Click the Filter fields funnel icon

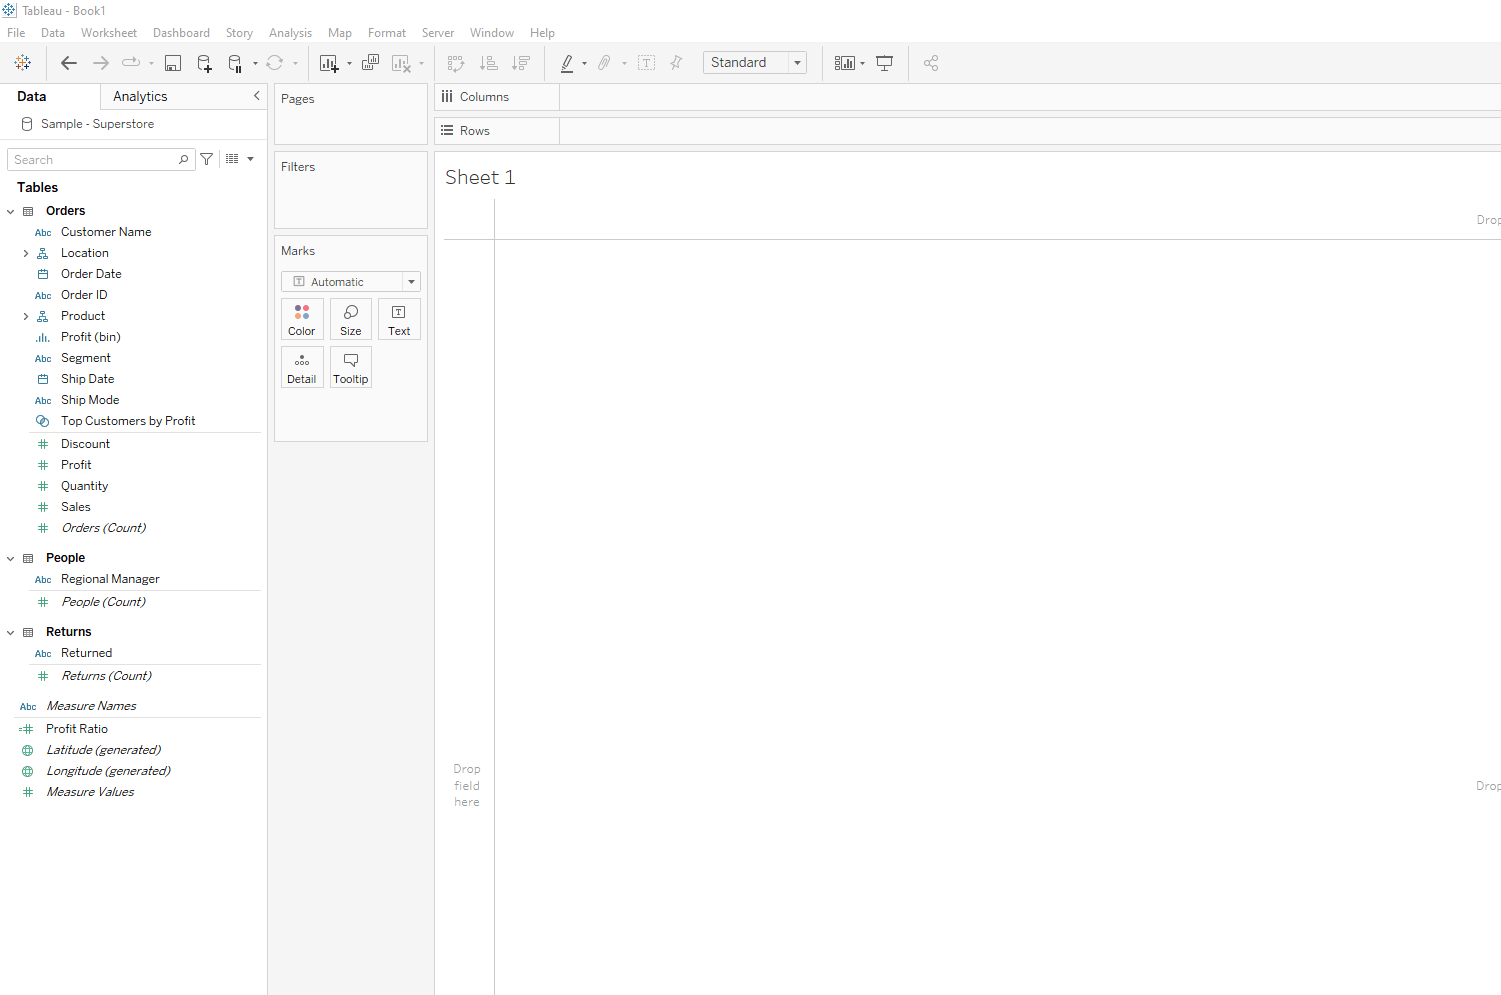[x=207, y=159]
